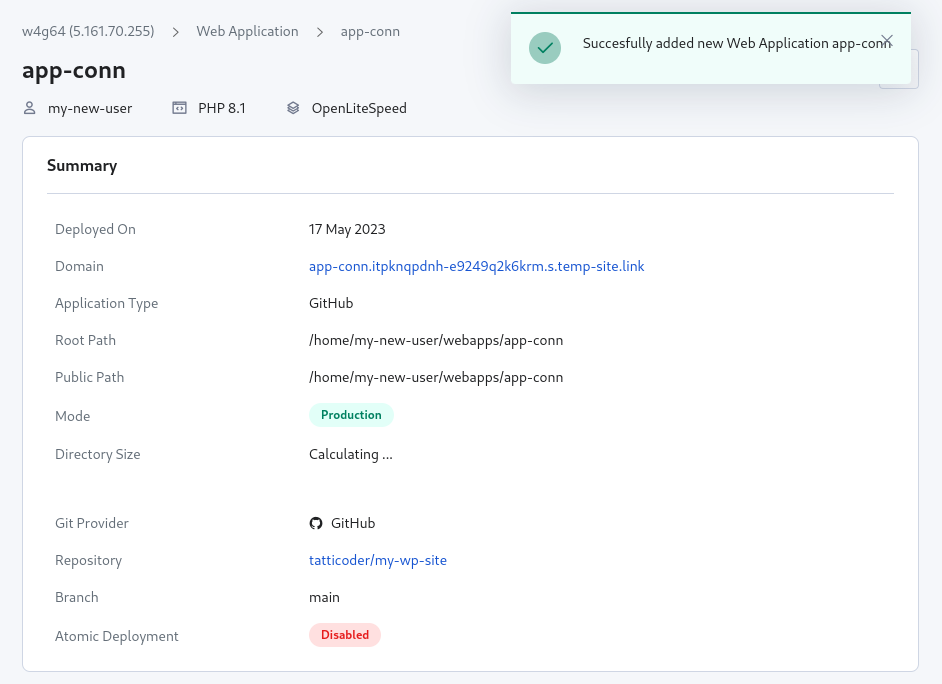Click the my-new-user system user label
The width and height of the screenshot is (942, 684).
pos(90,108)
